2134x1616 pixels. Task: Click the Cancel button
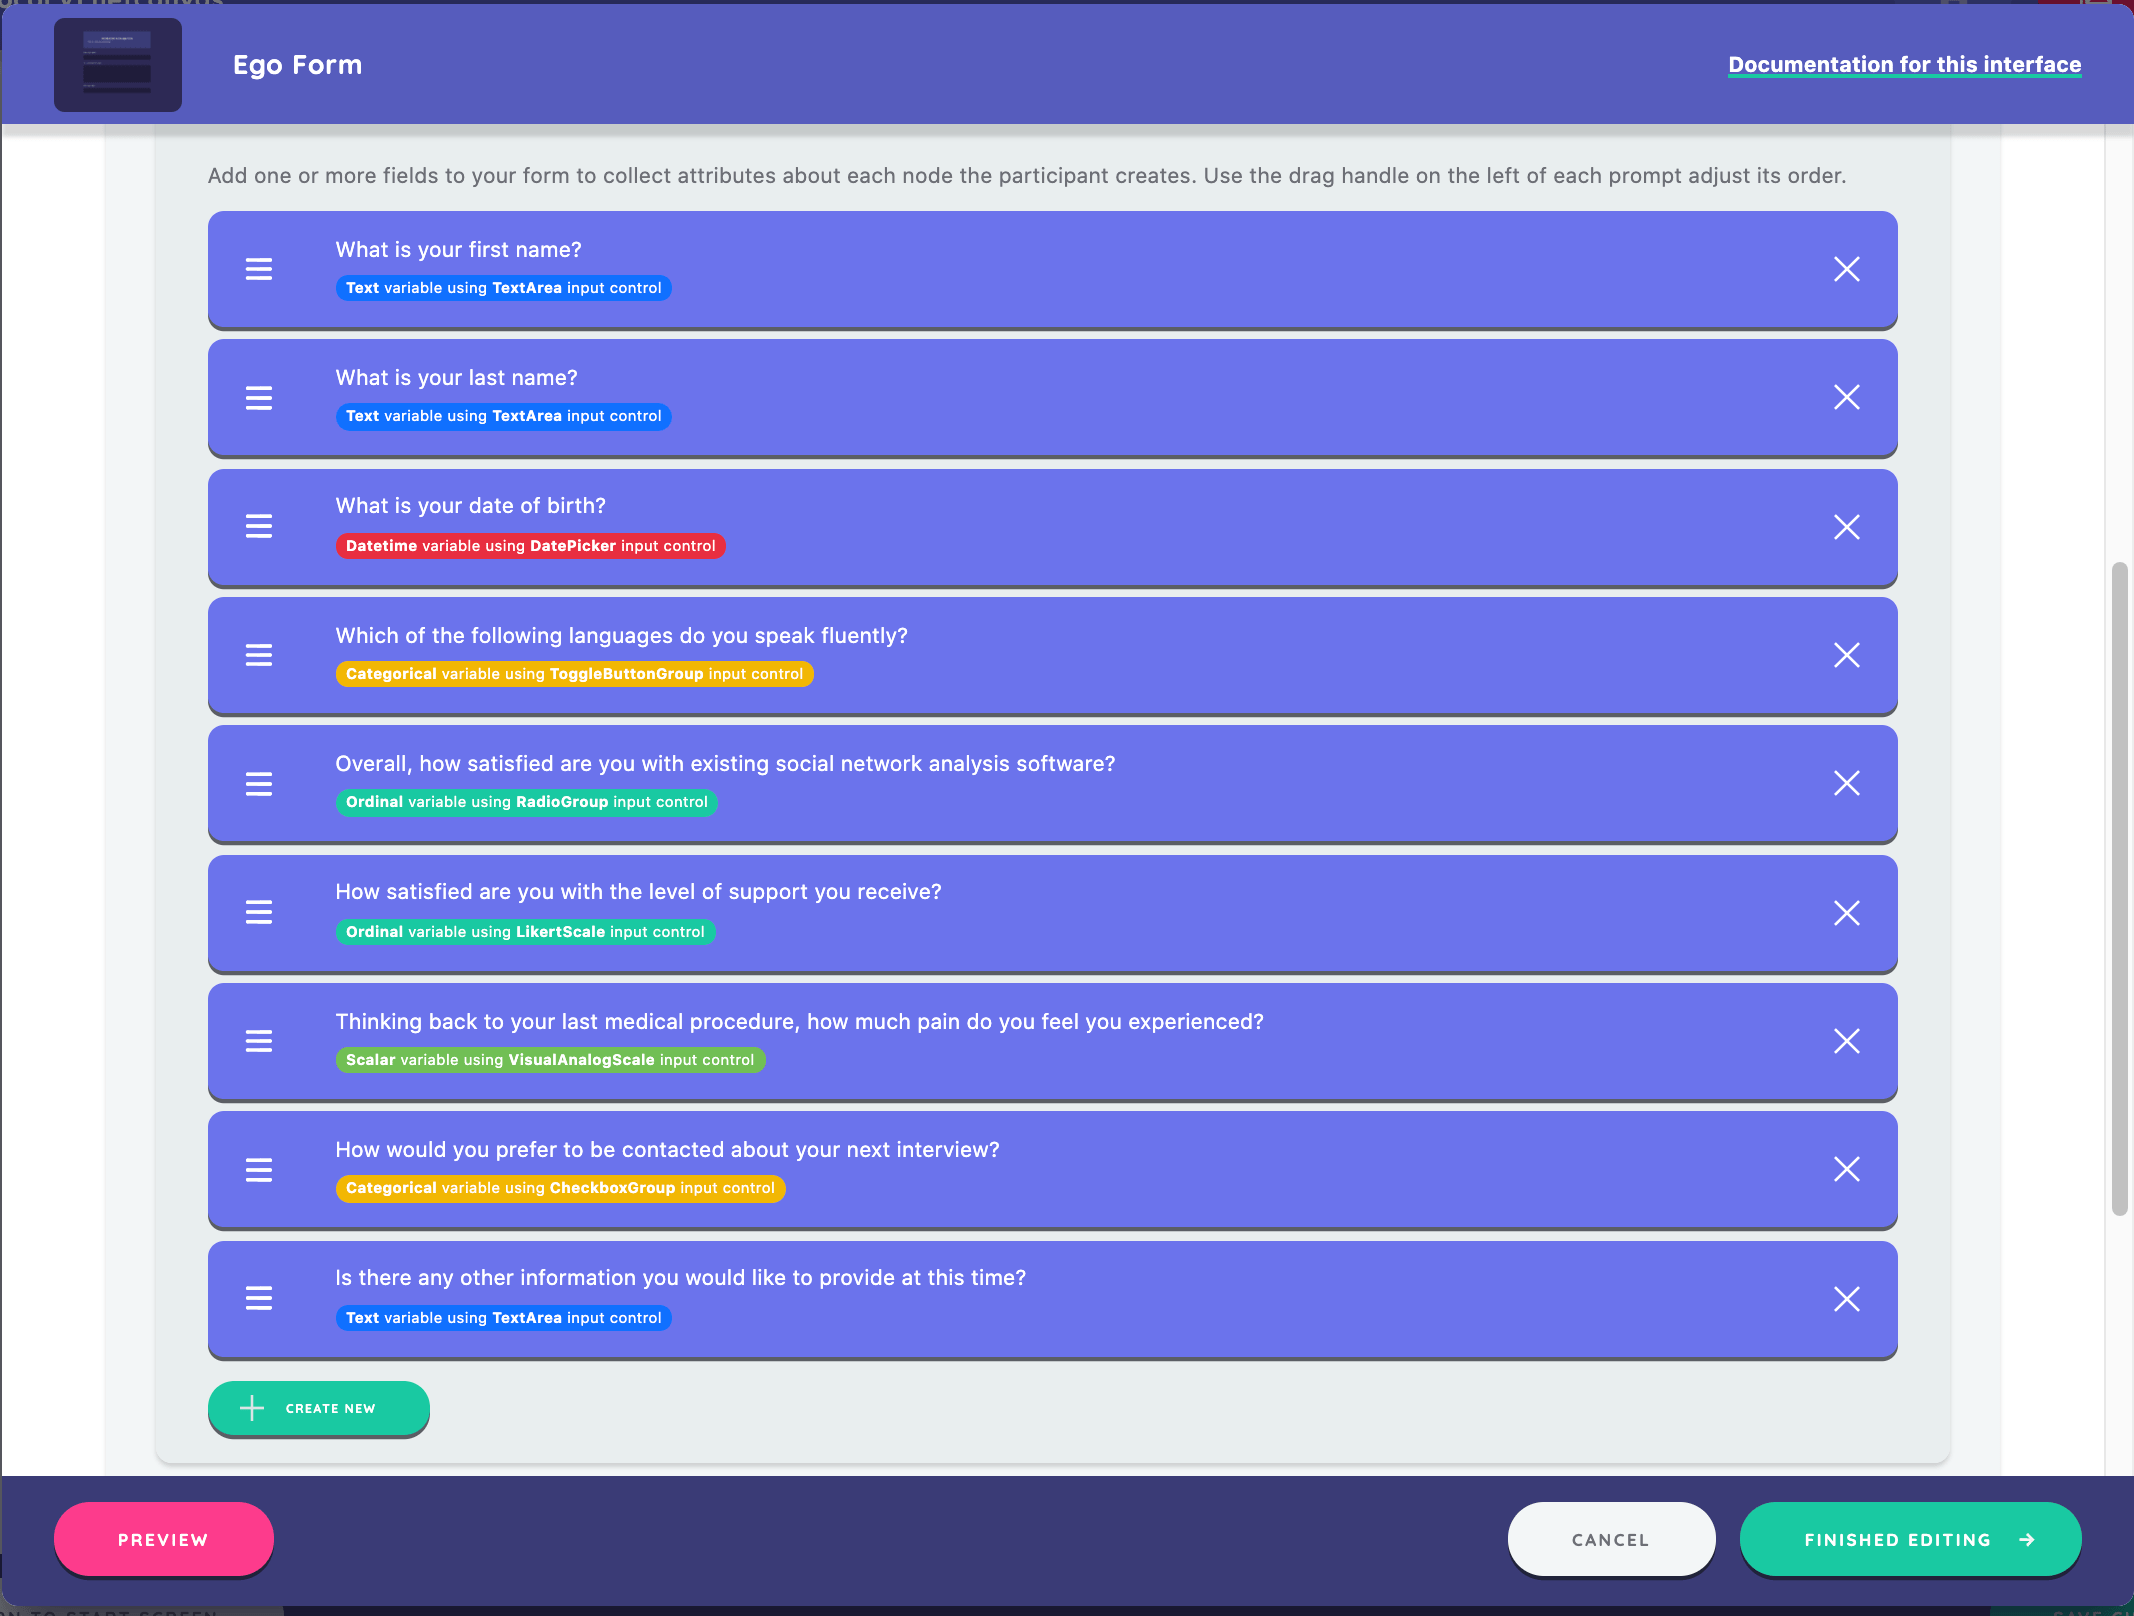tap(1610, 1540)
